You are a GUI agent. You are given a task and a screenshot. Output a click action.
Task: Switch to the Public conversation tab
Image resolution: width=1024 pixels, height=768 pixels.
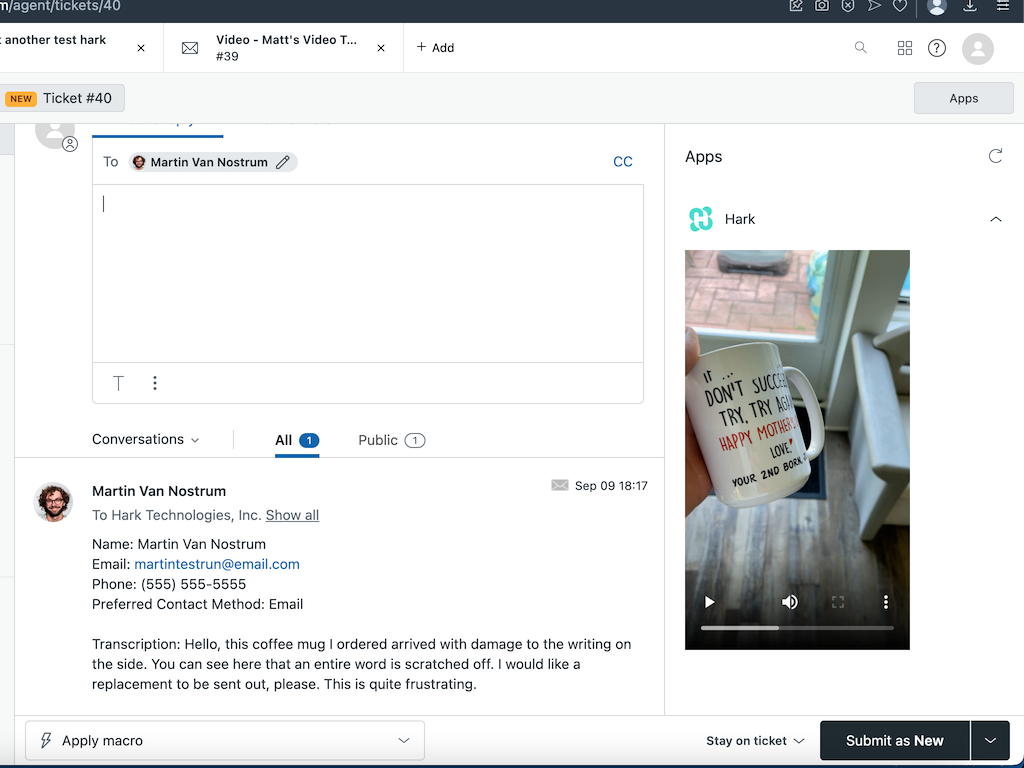click(391, 440)
